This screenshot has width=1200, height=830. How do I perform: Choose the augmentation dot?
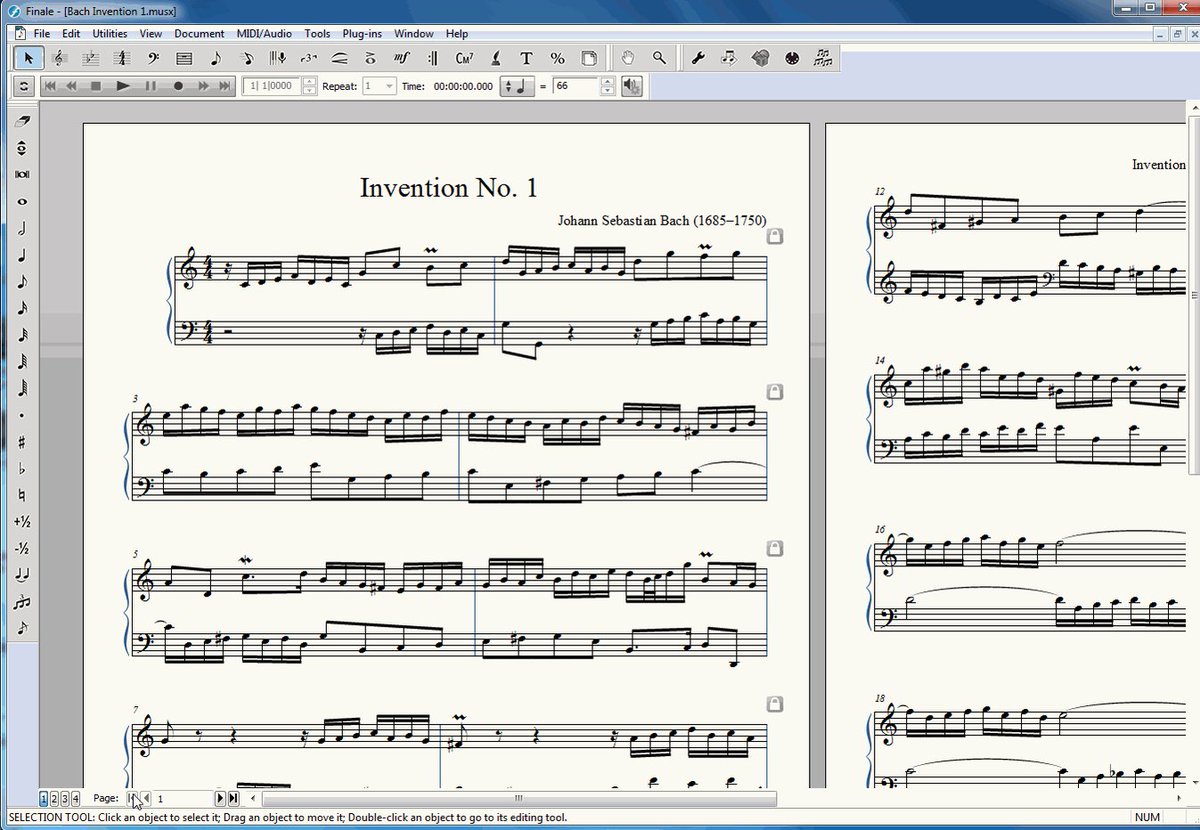[22, 415]
